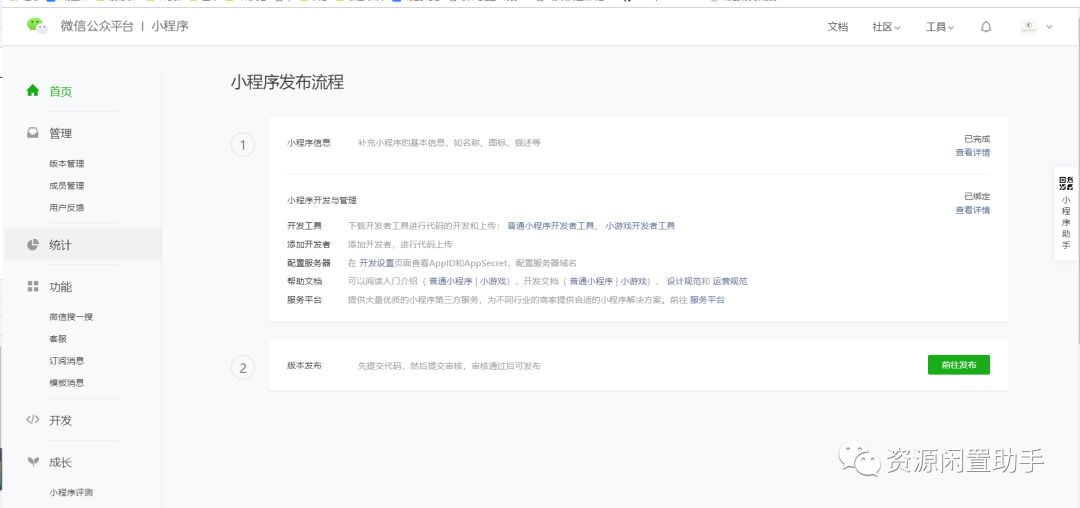Open 文档 in the top navigation
Image resolution: width=1080 pixels, height=508 pixels.
[838, 27]
